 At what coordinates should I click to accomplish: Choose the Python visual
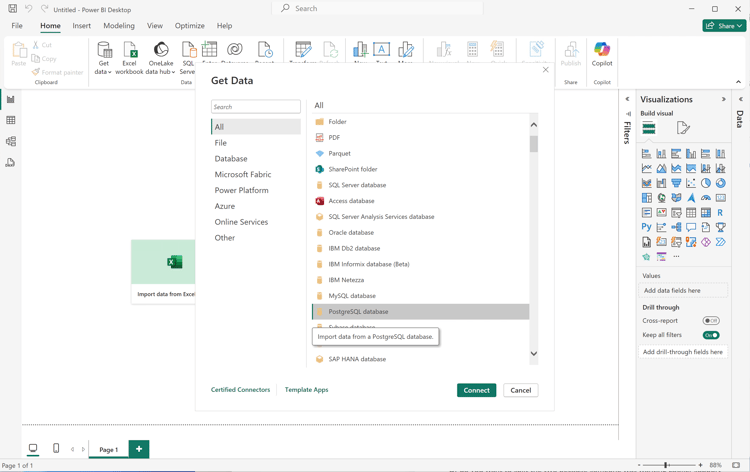(x=647, y=227)
